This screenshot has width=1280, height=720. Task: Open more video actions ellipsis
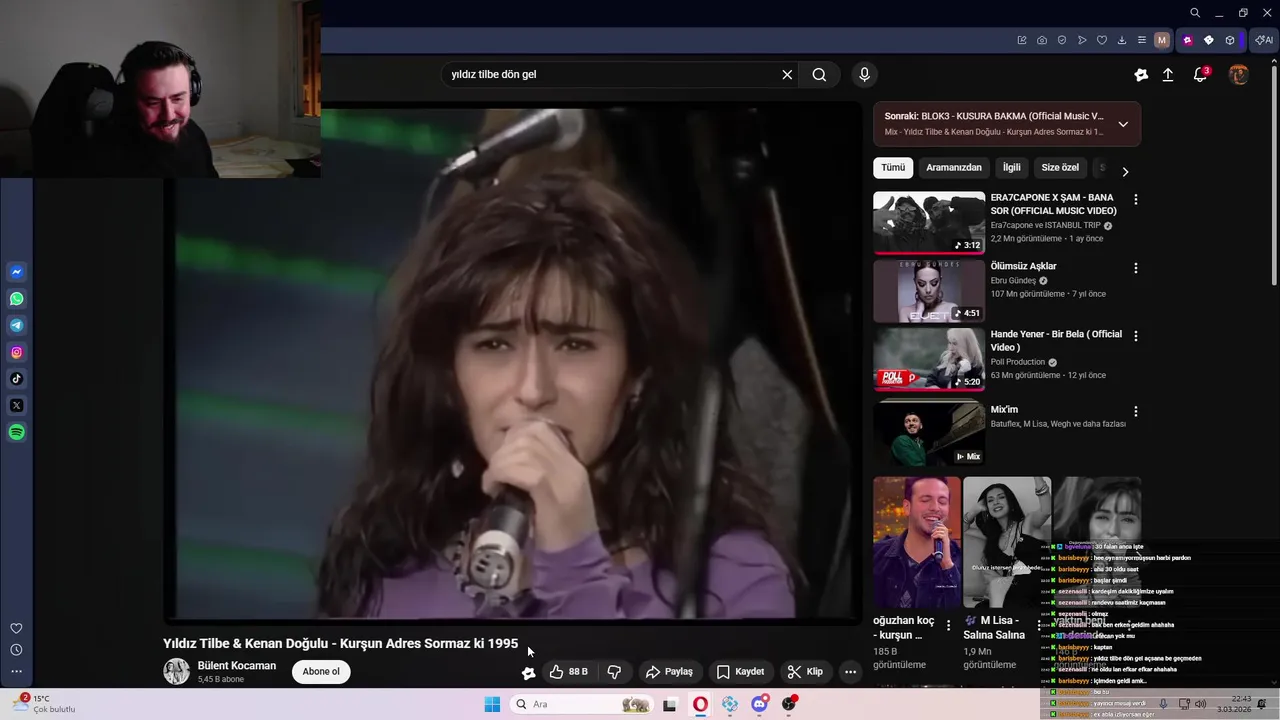pos(851,672)
